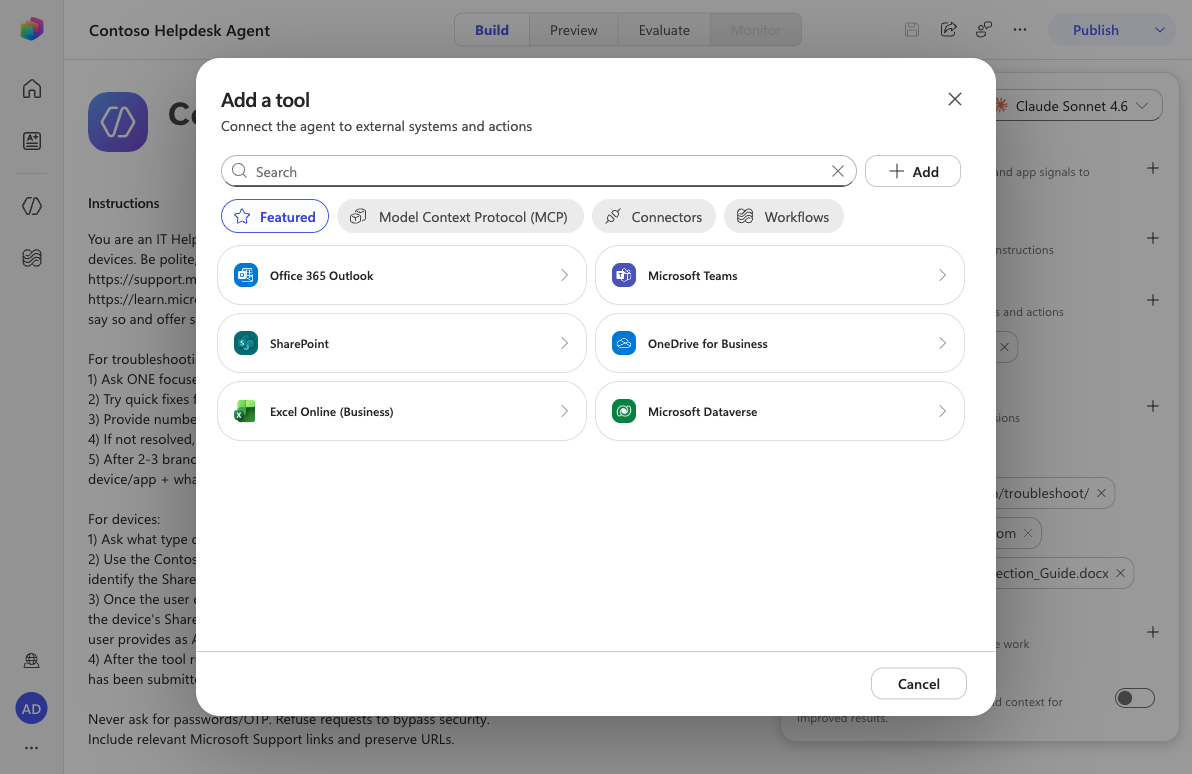The height and width of the screenshot is (774, 1192).
Task: Open the Publish dropdown arrow
Action: coord(1159,30)
